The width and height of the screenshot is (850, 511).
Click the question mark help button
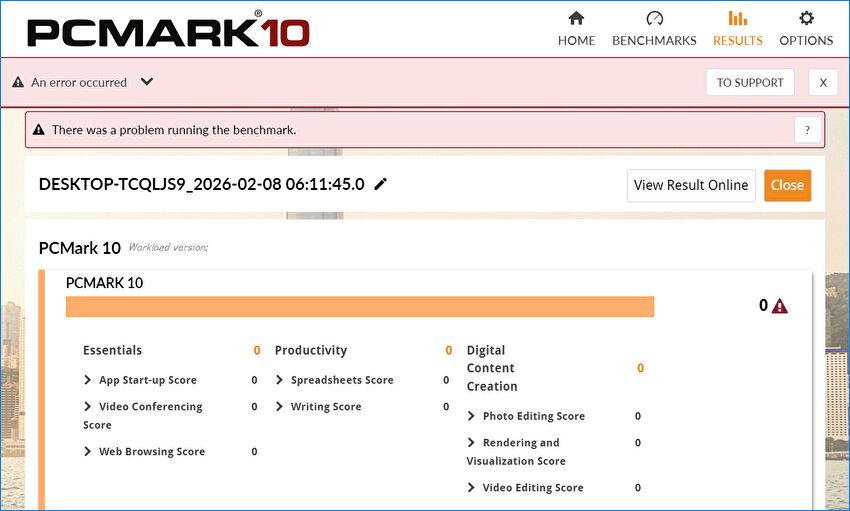807,130
